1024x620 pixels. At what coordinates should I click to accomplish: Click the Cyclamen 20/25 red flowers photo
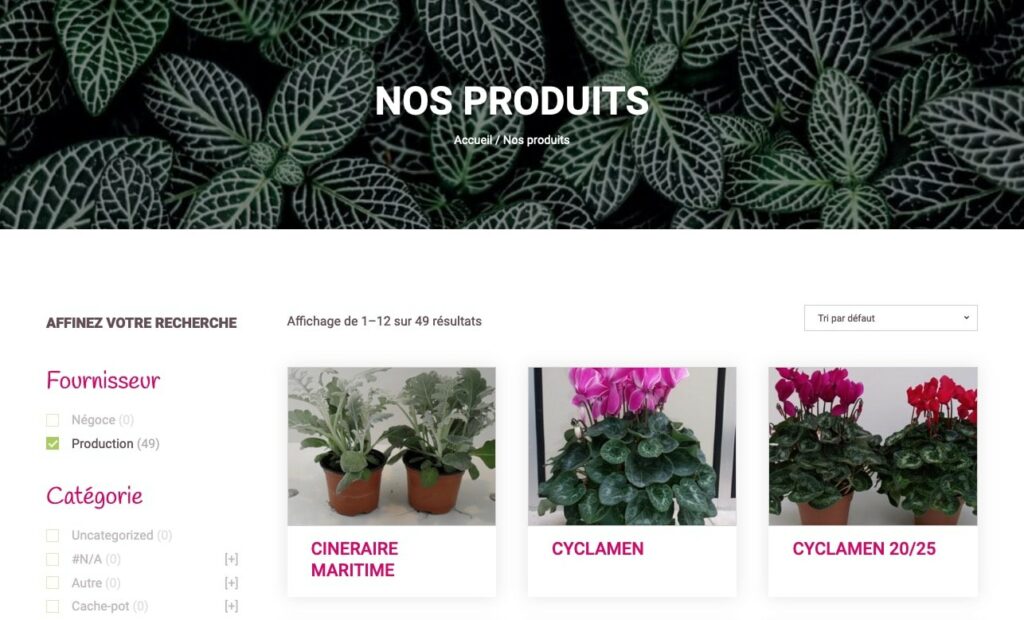[873, 446]
